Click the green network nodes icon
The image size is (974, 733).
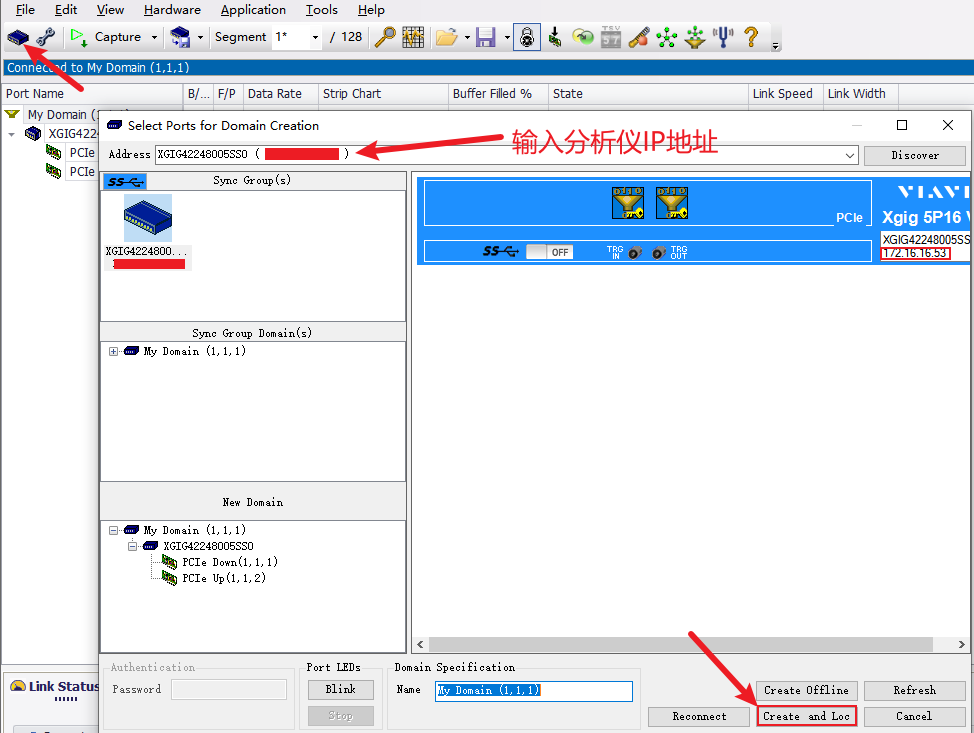coord(667,37)
